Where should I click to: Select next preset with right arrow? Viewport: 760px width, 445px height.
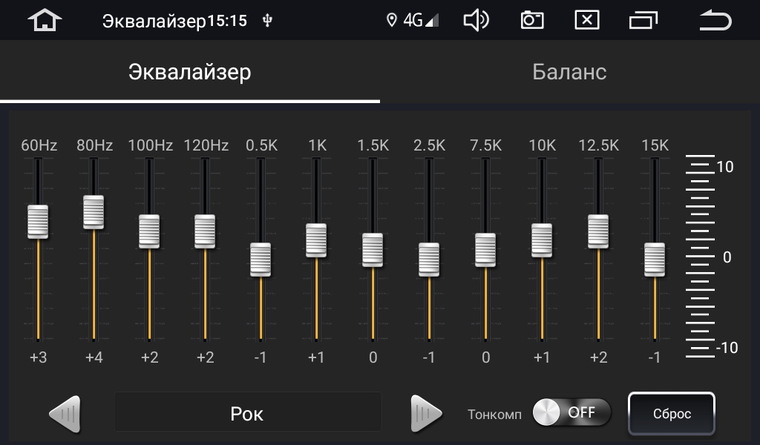tap(426, 412)
